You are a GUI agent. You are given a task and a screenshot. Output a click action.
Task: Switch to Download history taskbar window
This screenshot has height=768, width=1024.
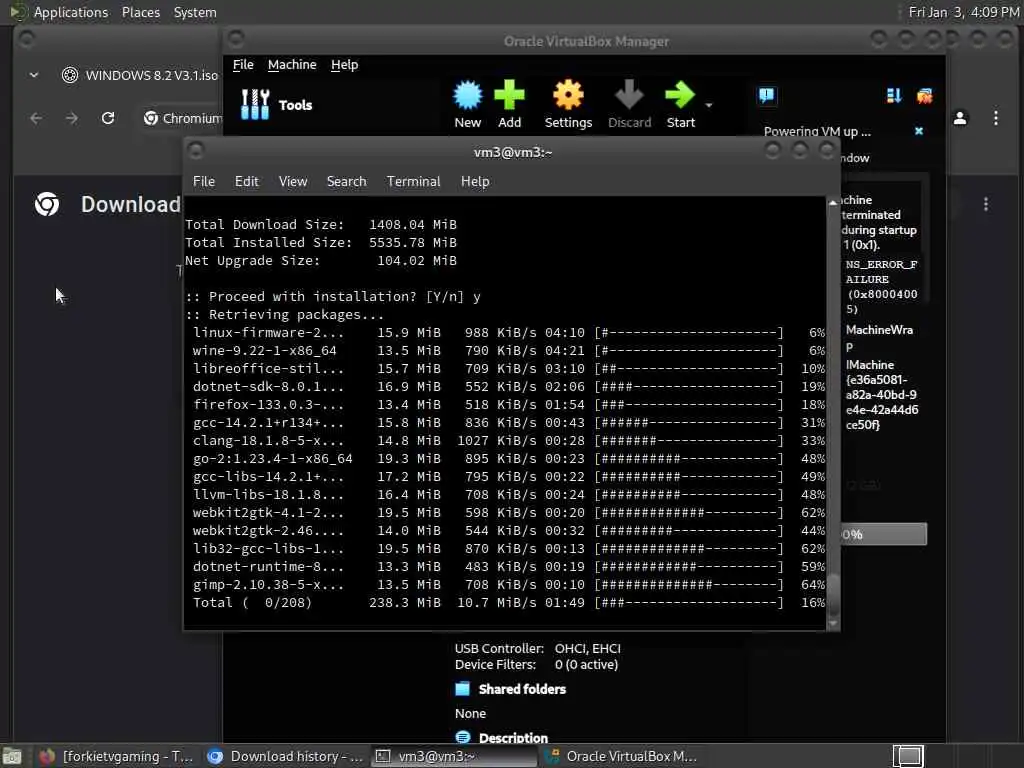point(285,756)
